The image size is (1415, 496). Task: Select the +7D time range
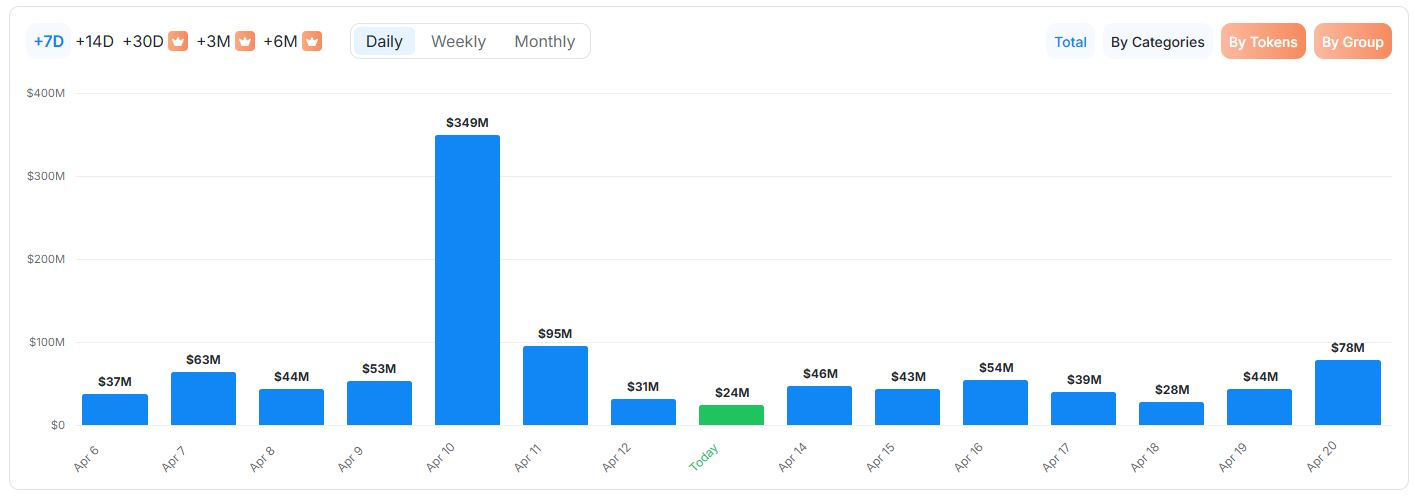coord(48,42)
